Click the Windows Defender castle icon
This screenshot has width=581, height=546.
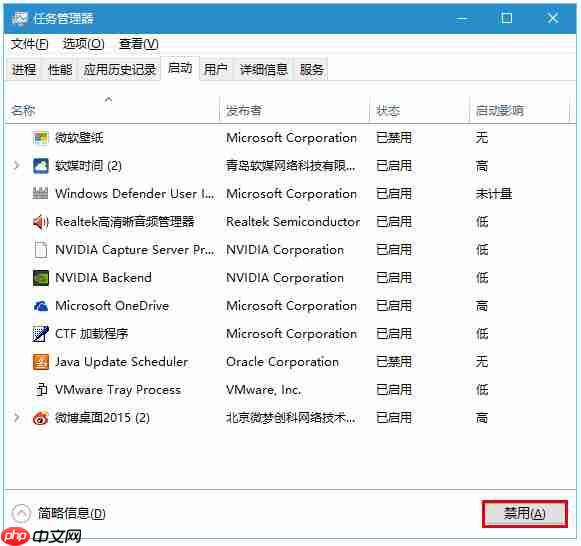(40, 193)
